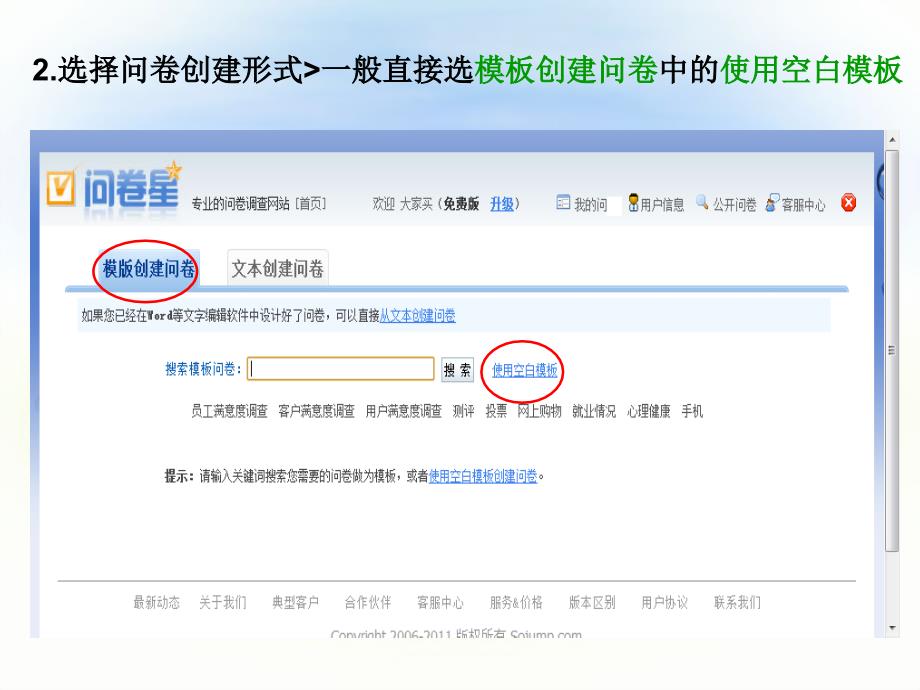Click the 使用空白模板 link

click(525, 370)
